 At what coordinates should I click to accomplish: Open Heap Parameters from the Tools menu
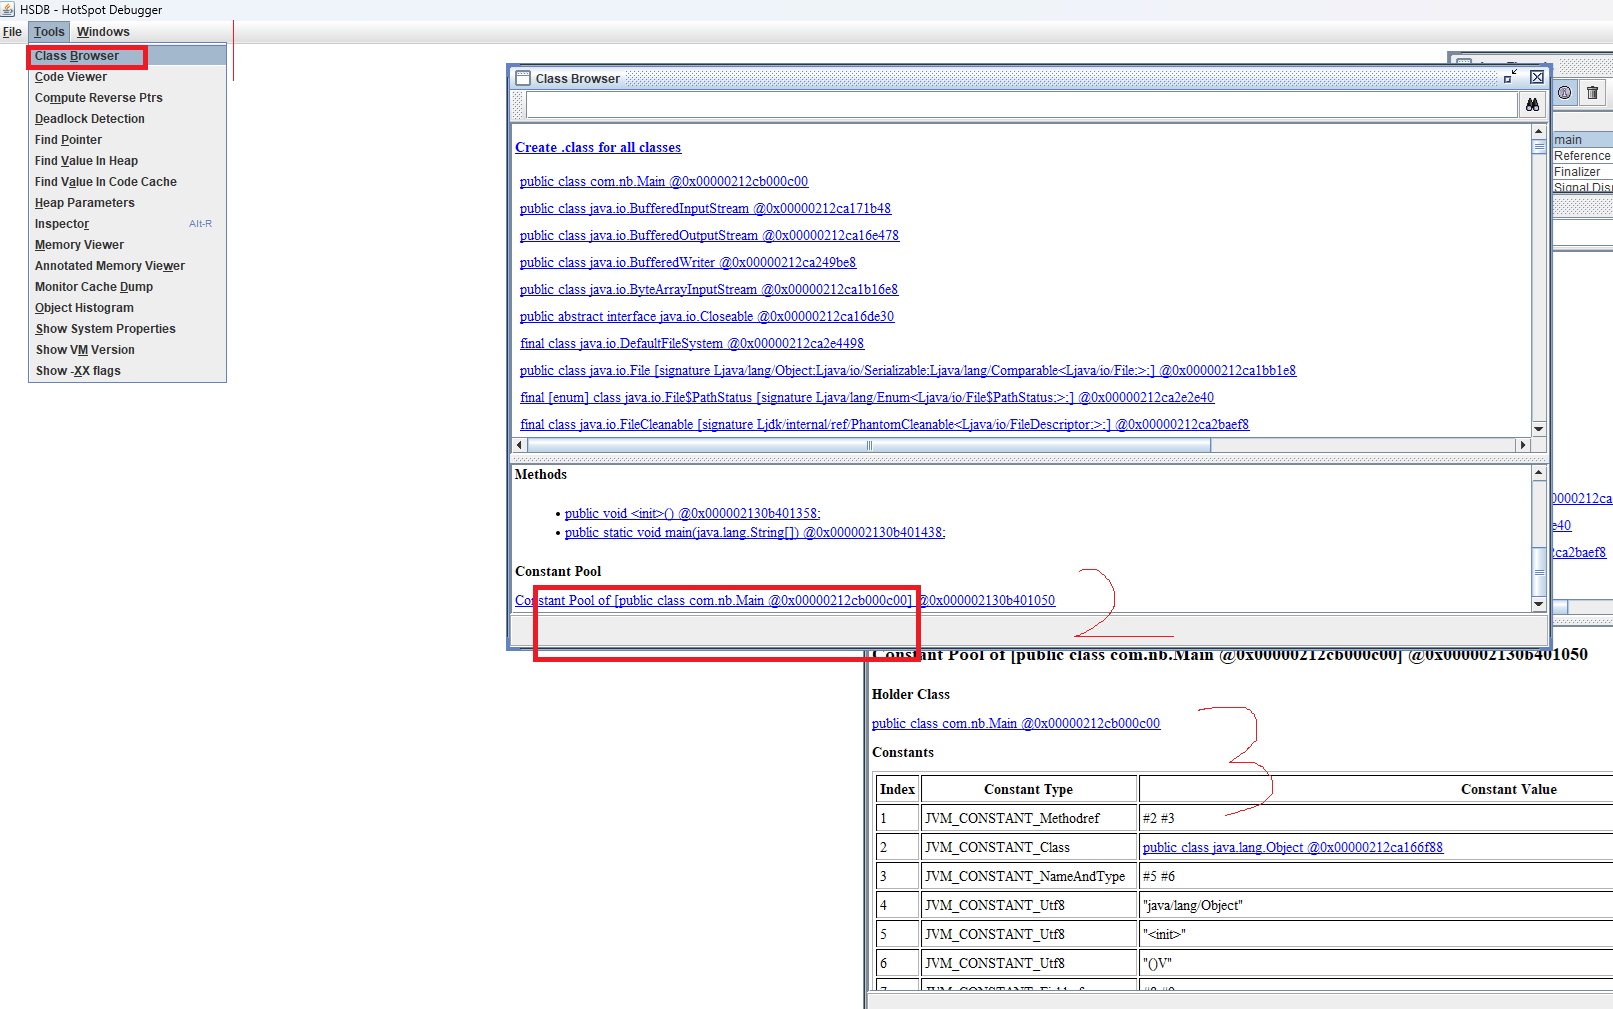coord(127,203)
